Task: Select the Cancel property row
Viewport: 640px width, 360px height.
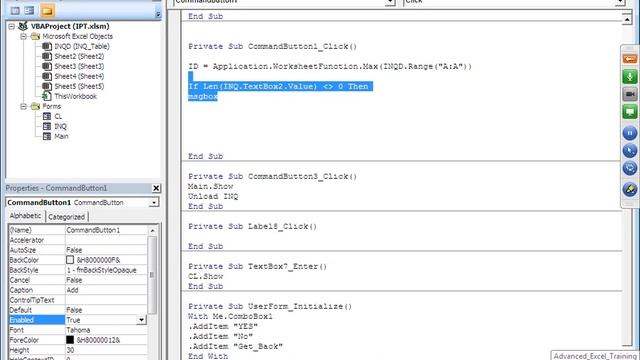Action: 78,280
